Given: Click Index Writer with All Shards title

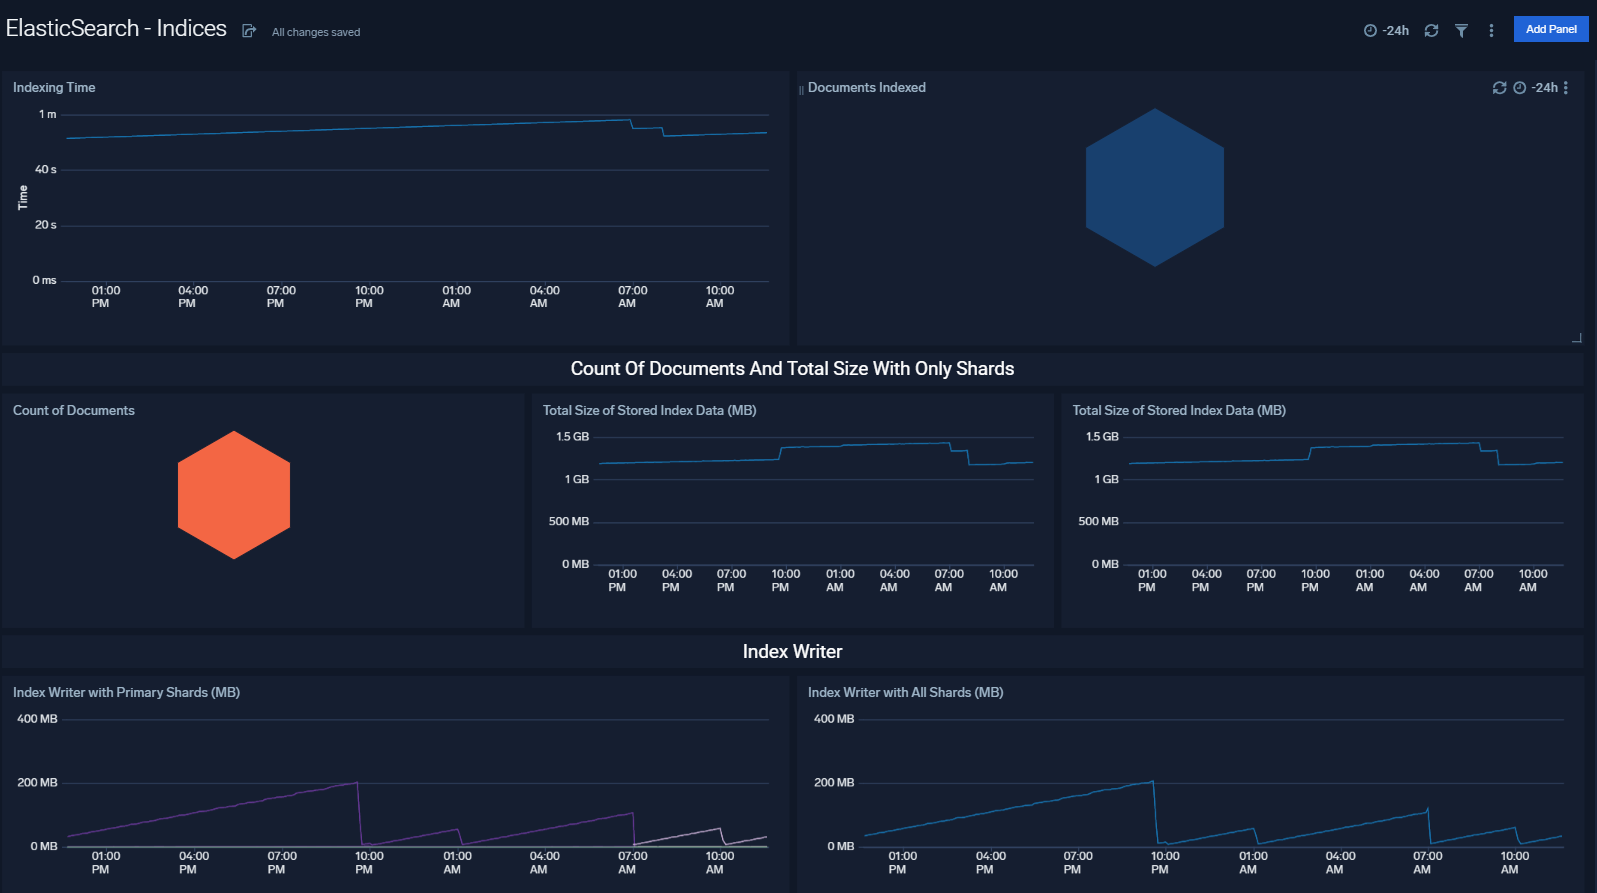Looking at the screenshot, I should pos(905,693).
